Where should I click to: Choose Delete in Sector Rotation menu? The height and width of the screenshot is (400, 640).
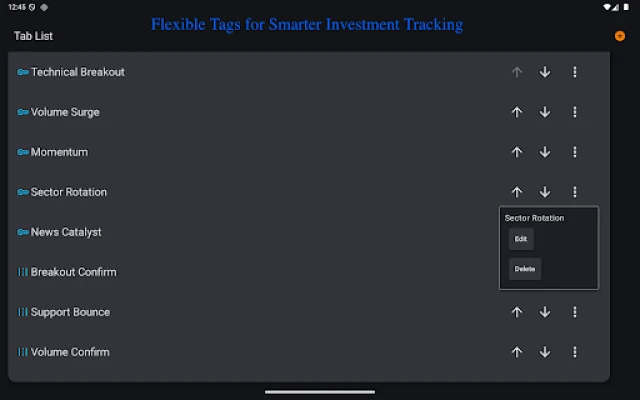525,269
